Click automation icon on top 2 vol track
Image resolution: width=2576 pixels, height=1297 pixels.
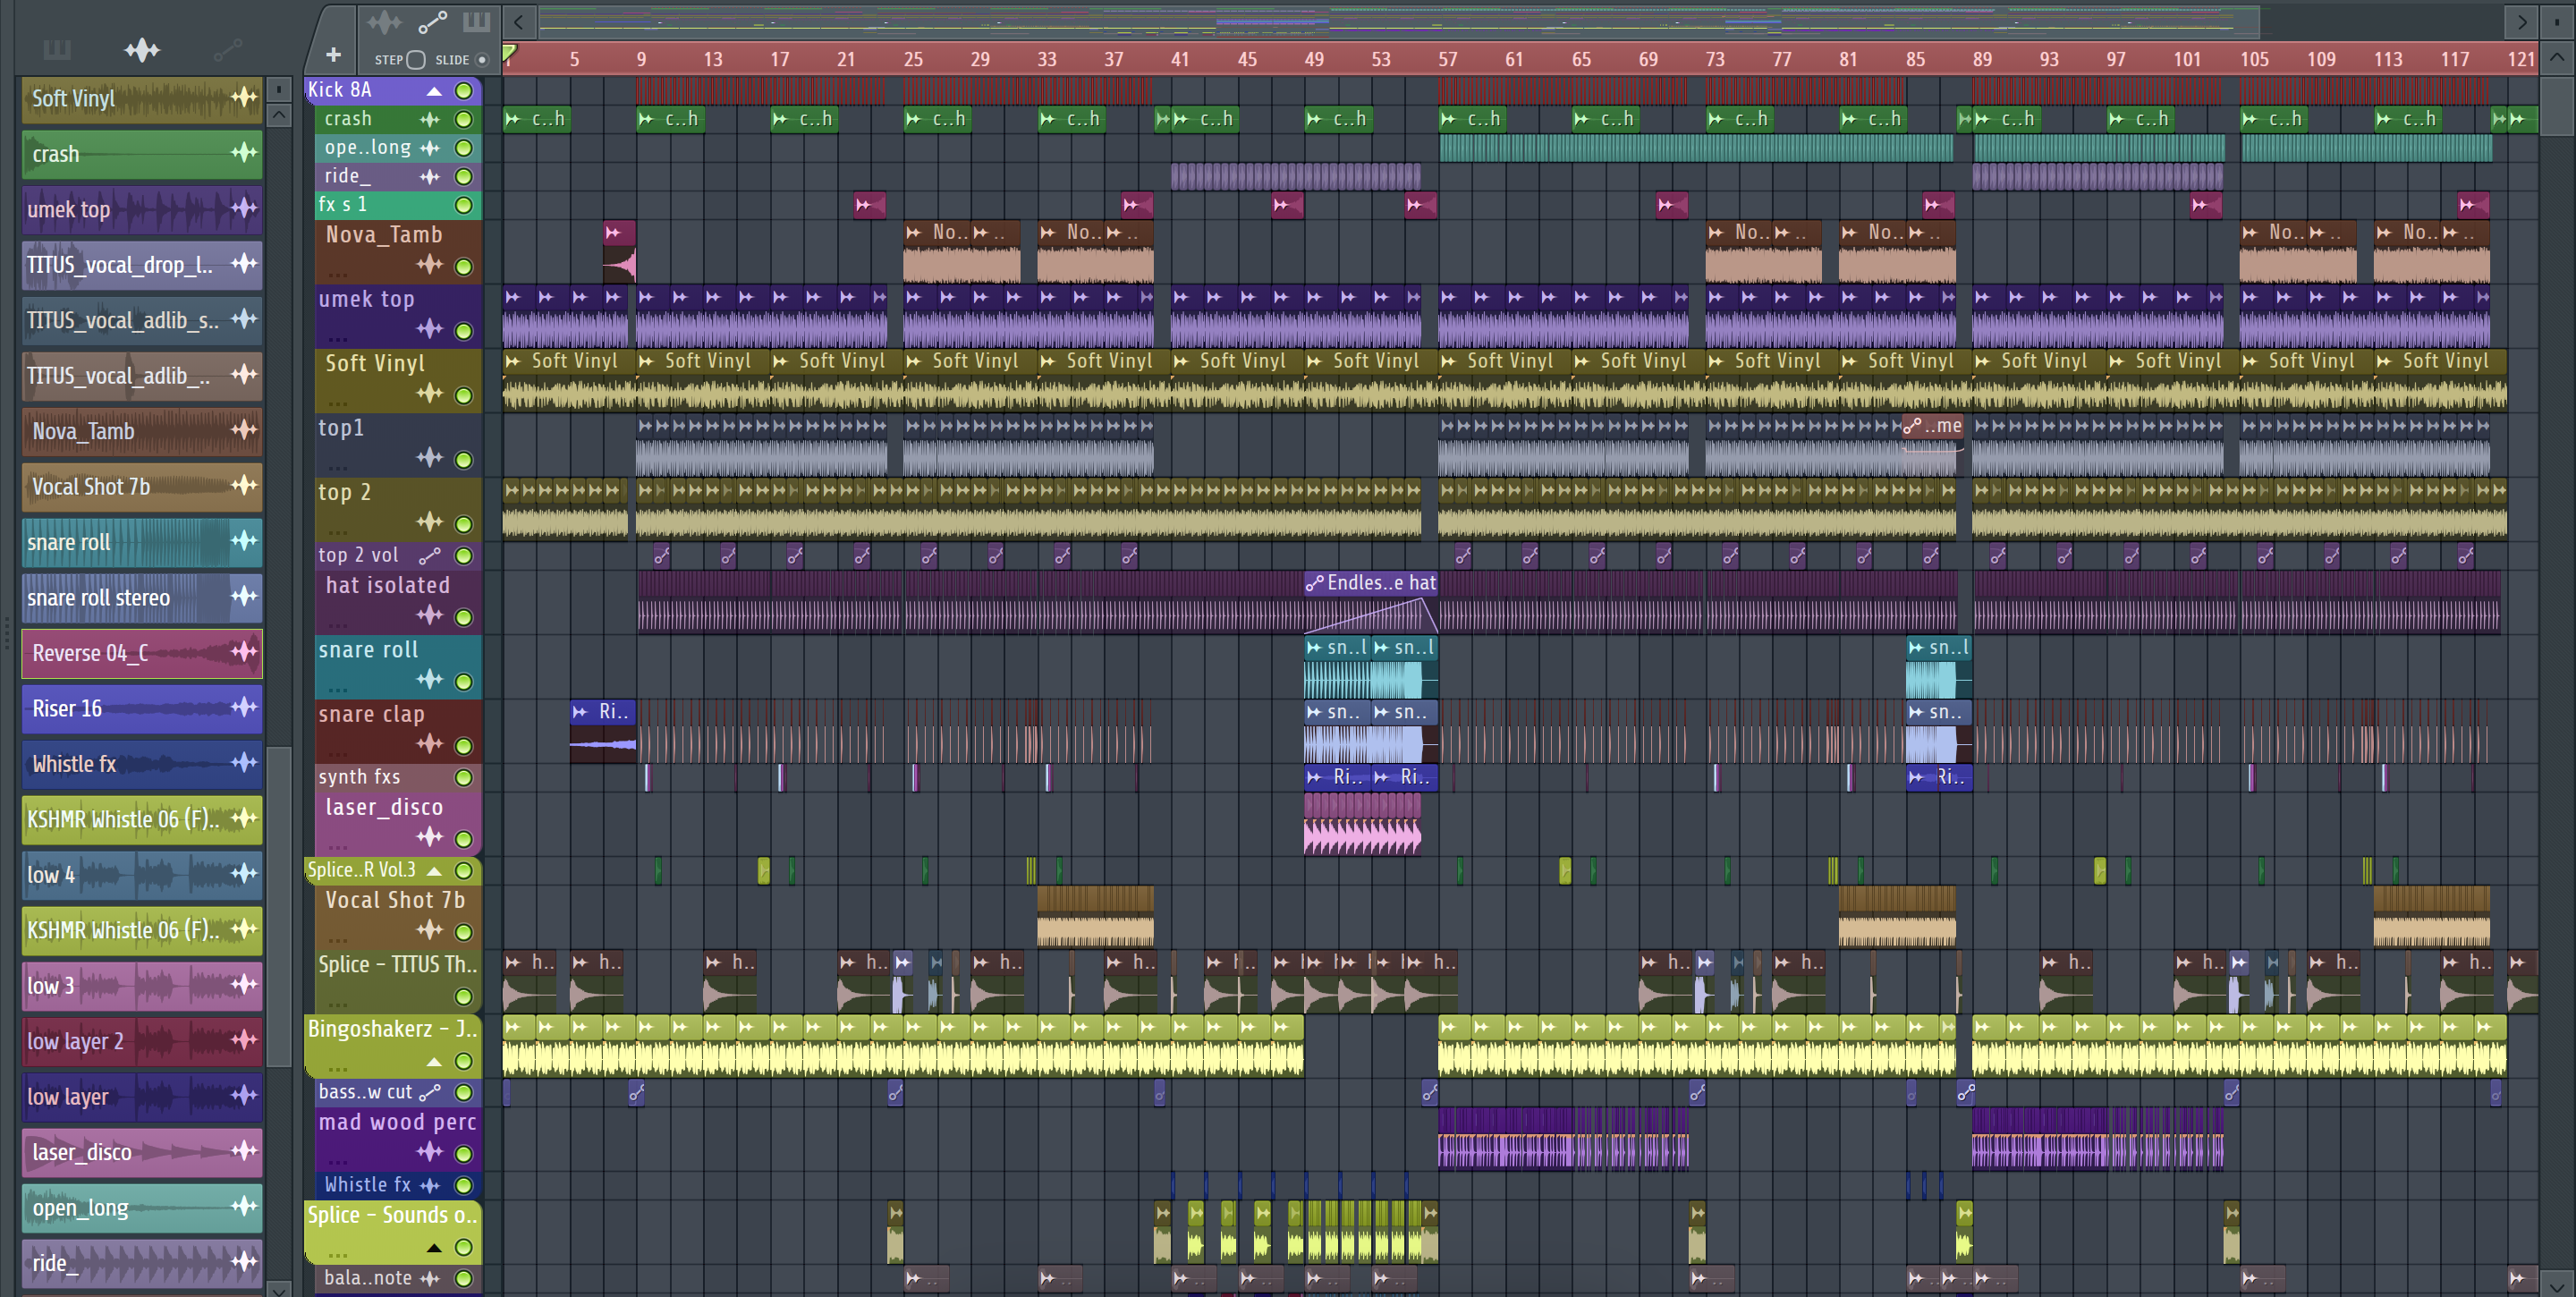tap(430, 555)
